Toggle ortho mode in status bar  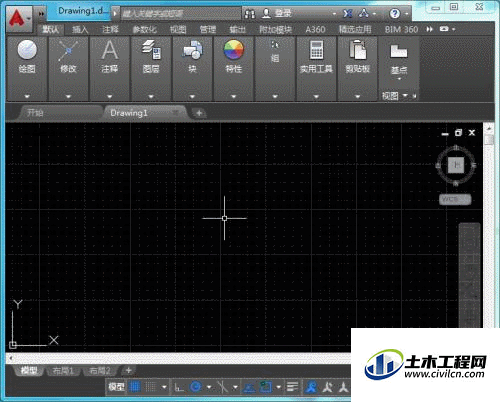pos(179,387)
